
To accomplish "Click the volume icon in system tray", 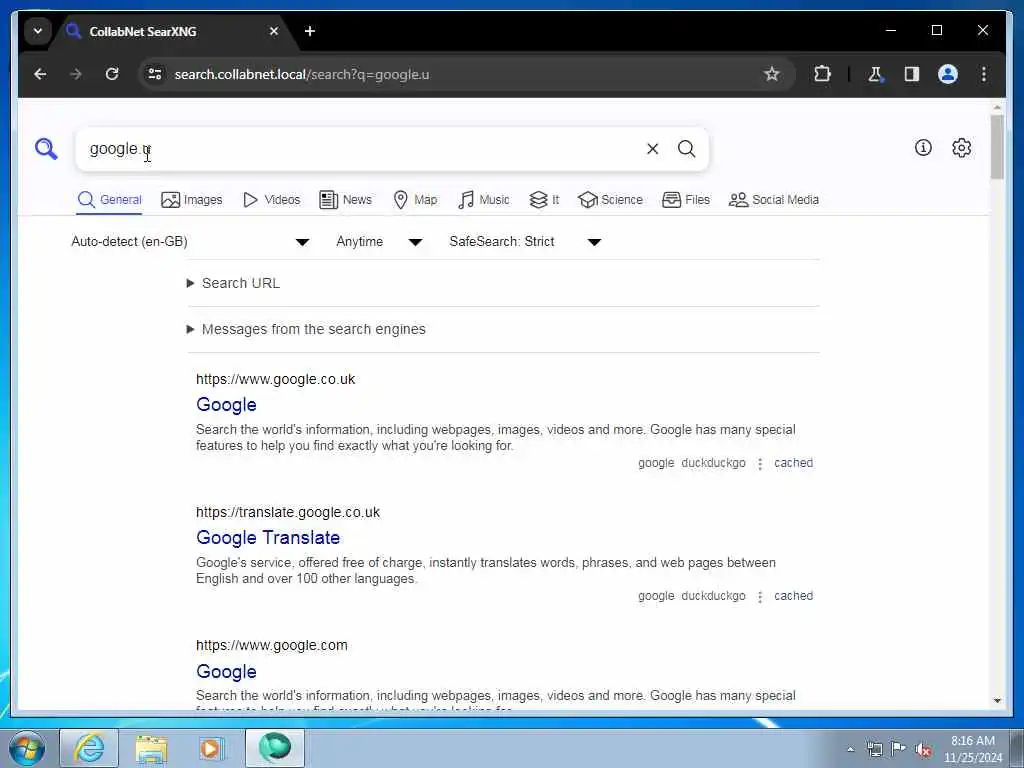I will coord(923,750).
